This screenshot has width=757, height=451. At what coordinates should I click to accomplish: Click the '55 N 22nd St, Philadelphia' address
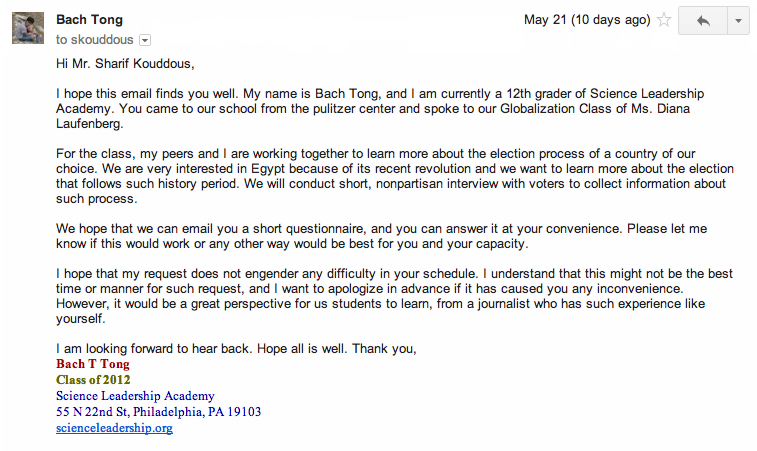click(x=158, y=412)
